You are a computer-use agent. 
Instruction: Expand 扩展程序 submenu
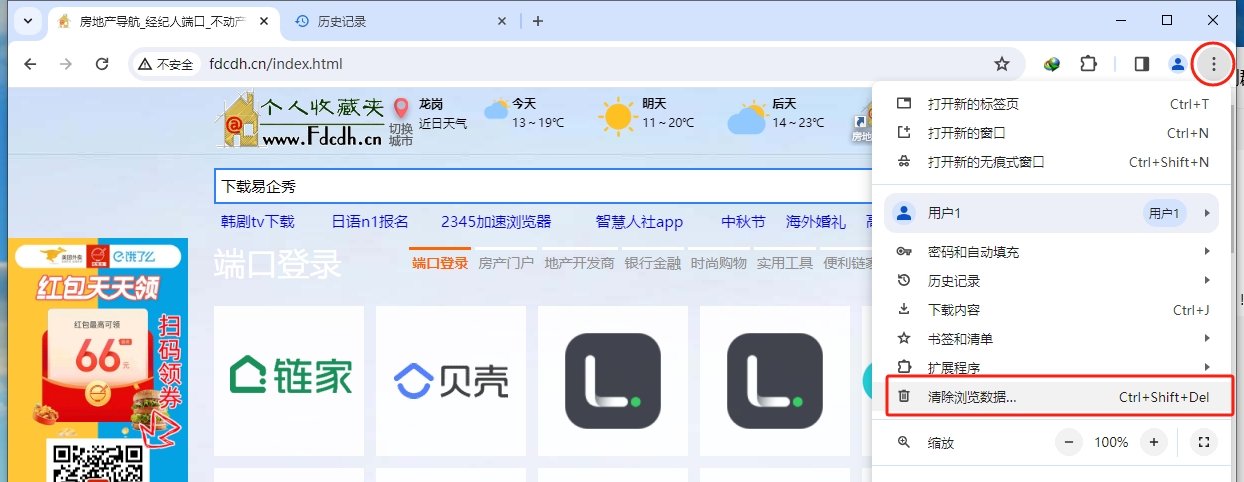(1053, 367)
